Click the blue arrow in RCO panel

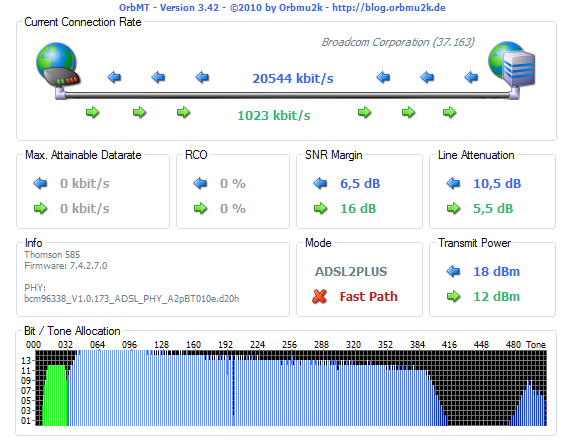[x=200, y=183]
